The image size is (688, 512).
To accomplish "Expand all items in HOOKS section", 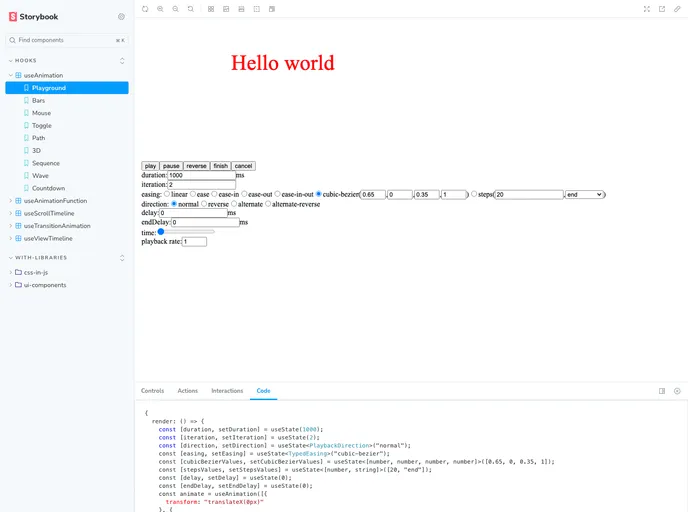I will (x=122, y=61).
